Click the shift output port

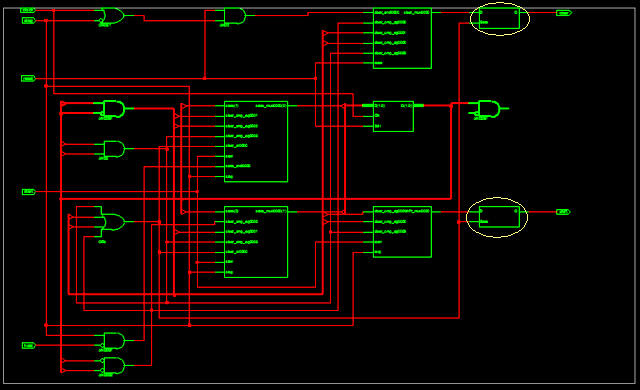tap(563, 212)
